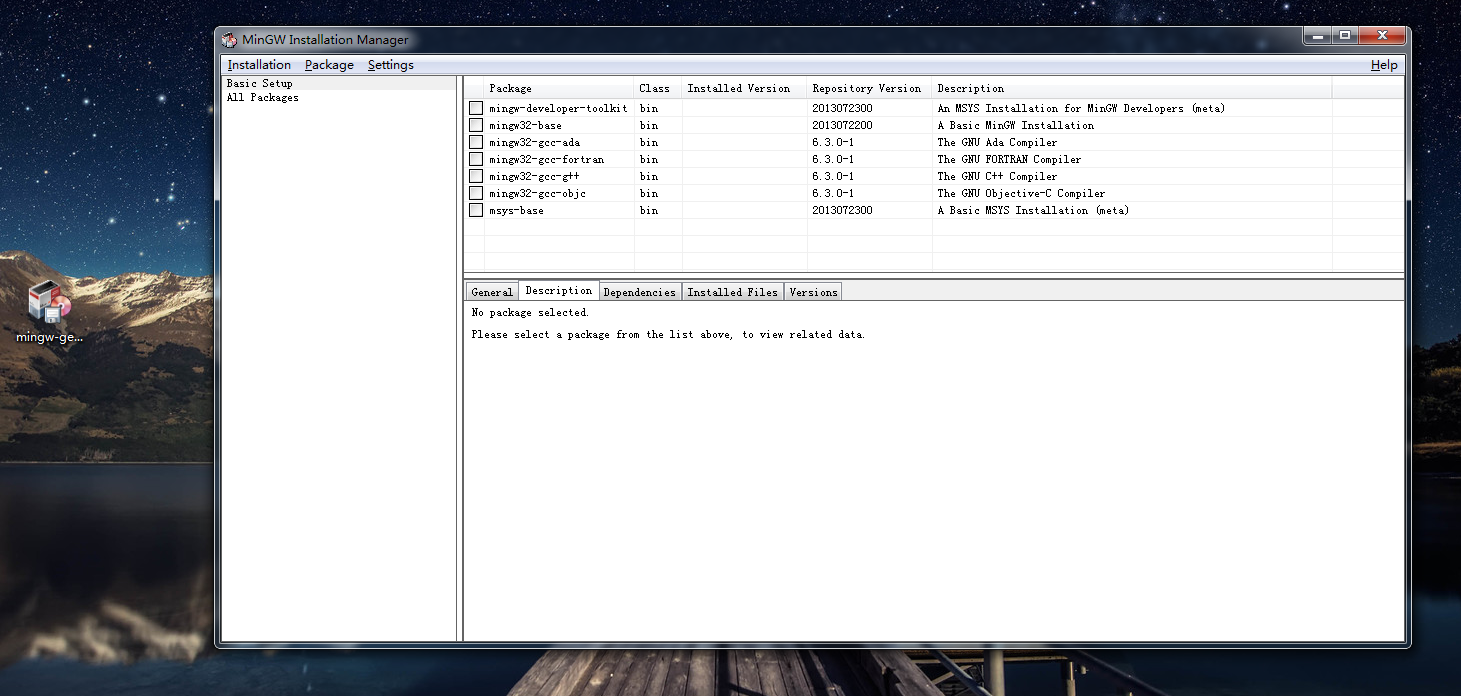The image size is (1461, 696).
Task: Switch to the Dependencies tab
Action: [640, 292]
